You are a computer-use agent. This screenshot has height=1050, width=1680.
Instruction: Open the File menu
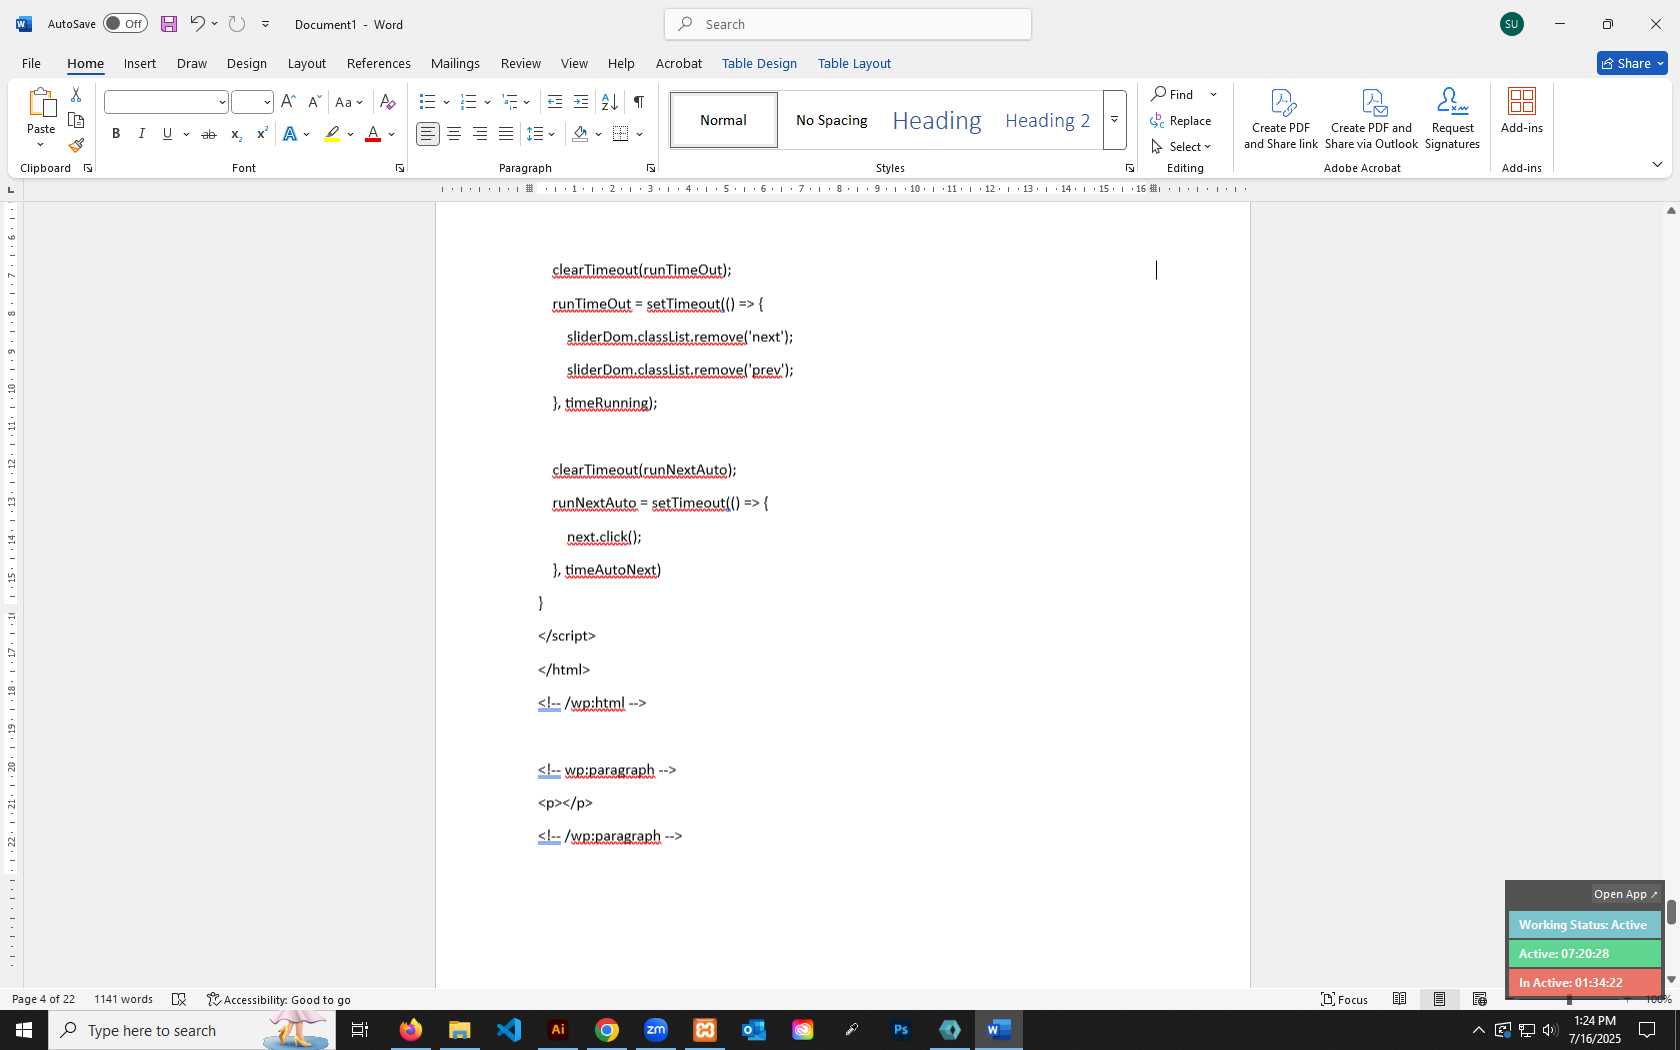(31, 63)
